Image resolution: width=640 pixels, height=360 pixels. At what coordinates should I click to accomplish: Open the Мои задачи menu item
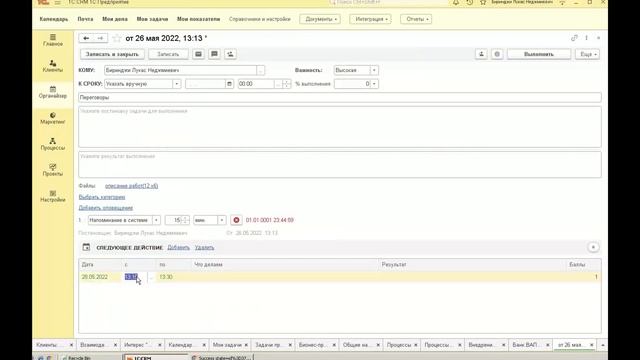(x=152, y=19)
